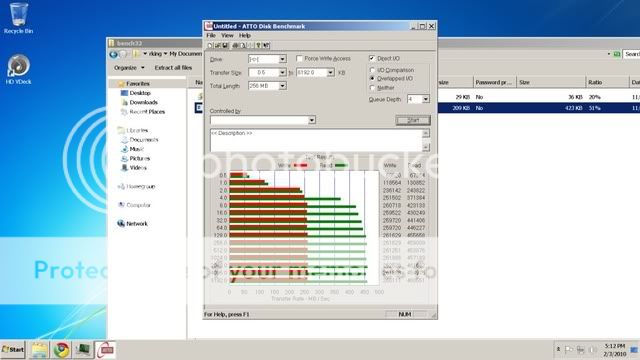Click the Save disk toolbar icon

click(225, 45)
